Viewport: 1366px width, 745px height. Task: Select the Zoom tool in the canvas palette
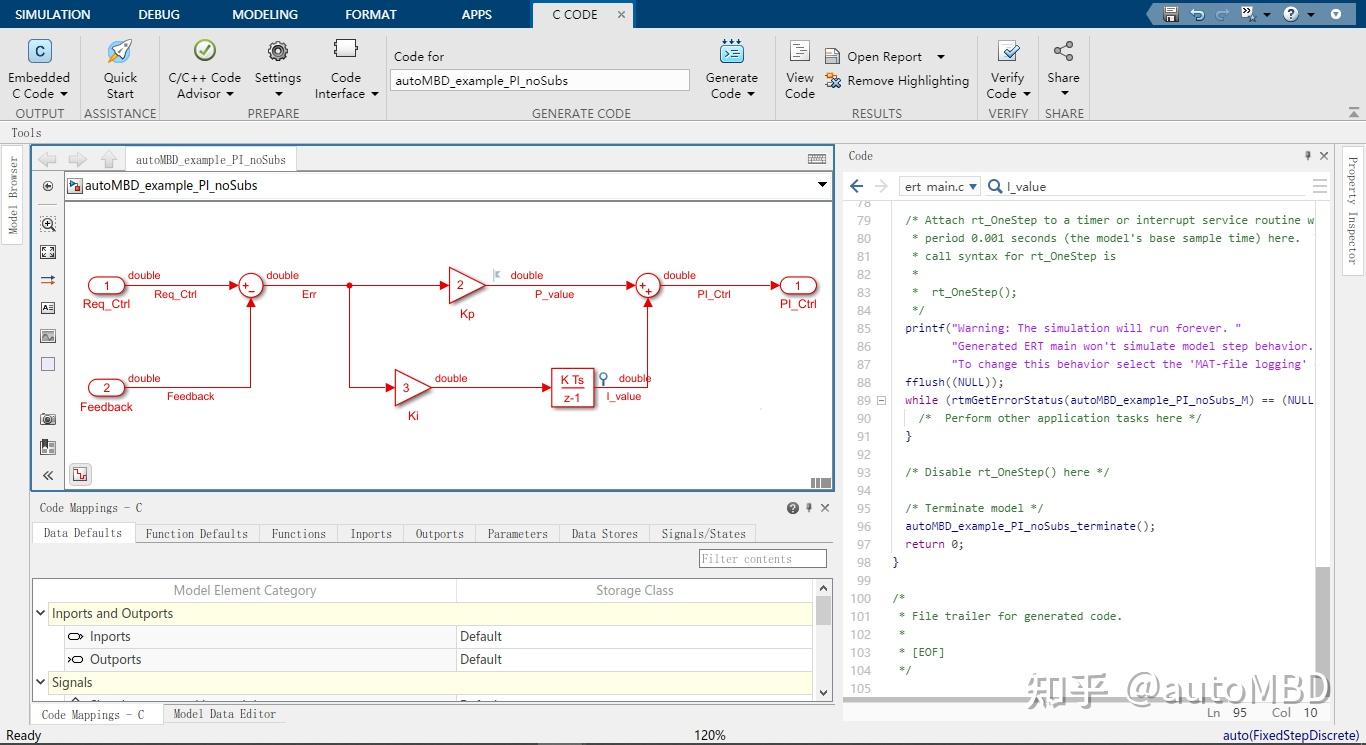(x=48, y=224)
